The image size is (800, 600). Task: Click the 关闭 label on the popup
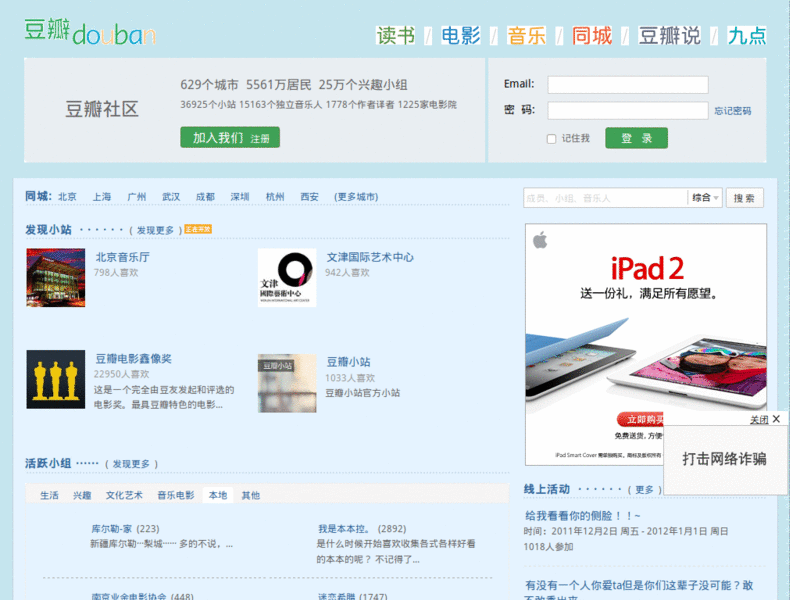click(759, 419)
